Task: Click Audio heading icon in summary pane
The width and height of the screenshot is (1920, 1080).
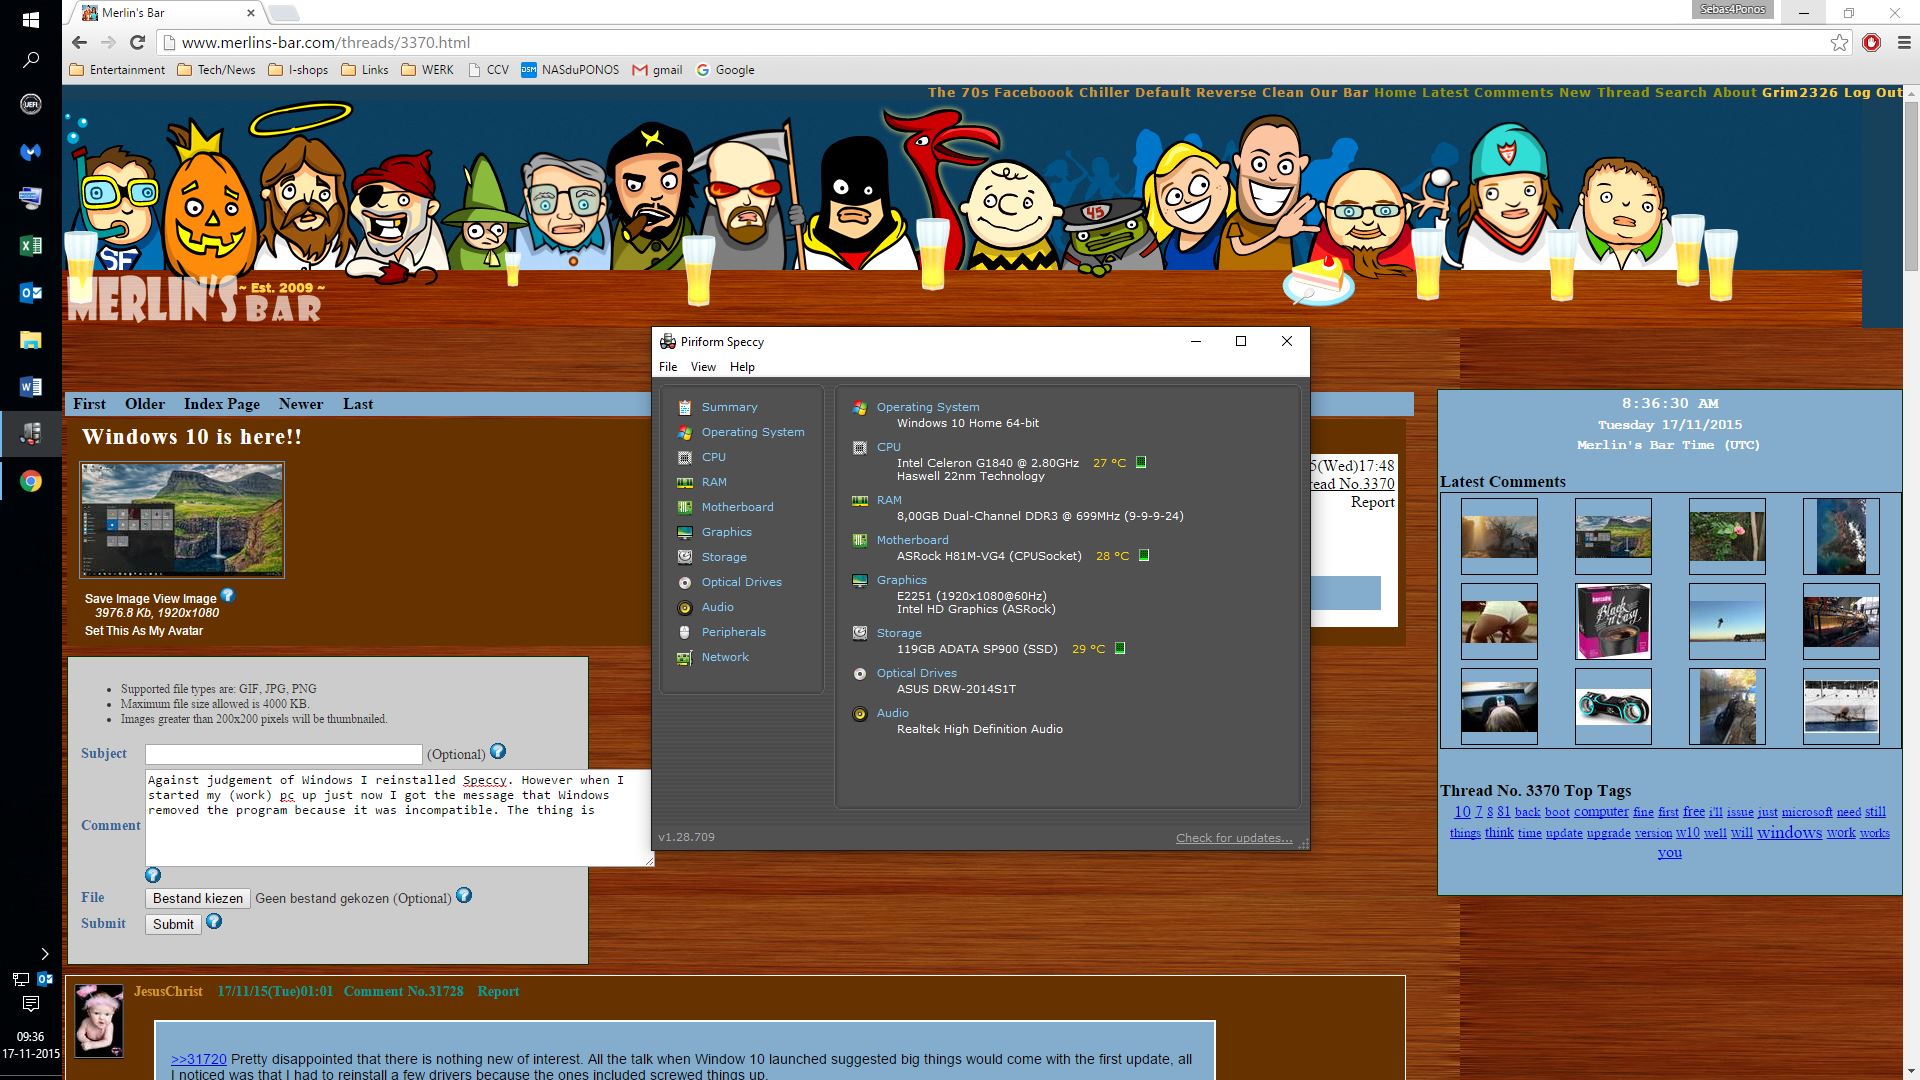Action: click(859, 713)
